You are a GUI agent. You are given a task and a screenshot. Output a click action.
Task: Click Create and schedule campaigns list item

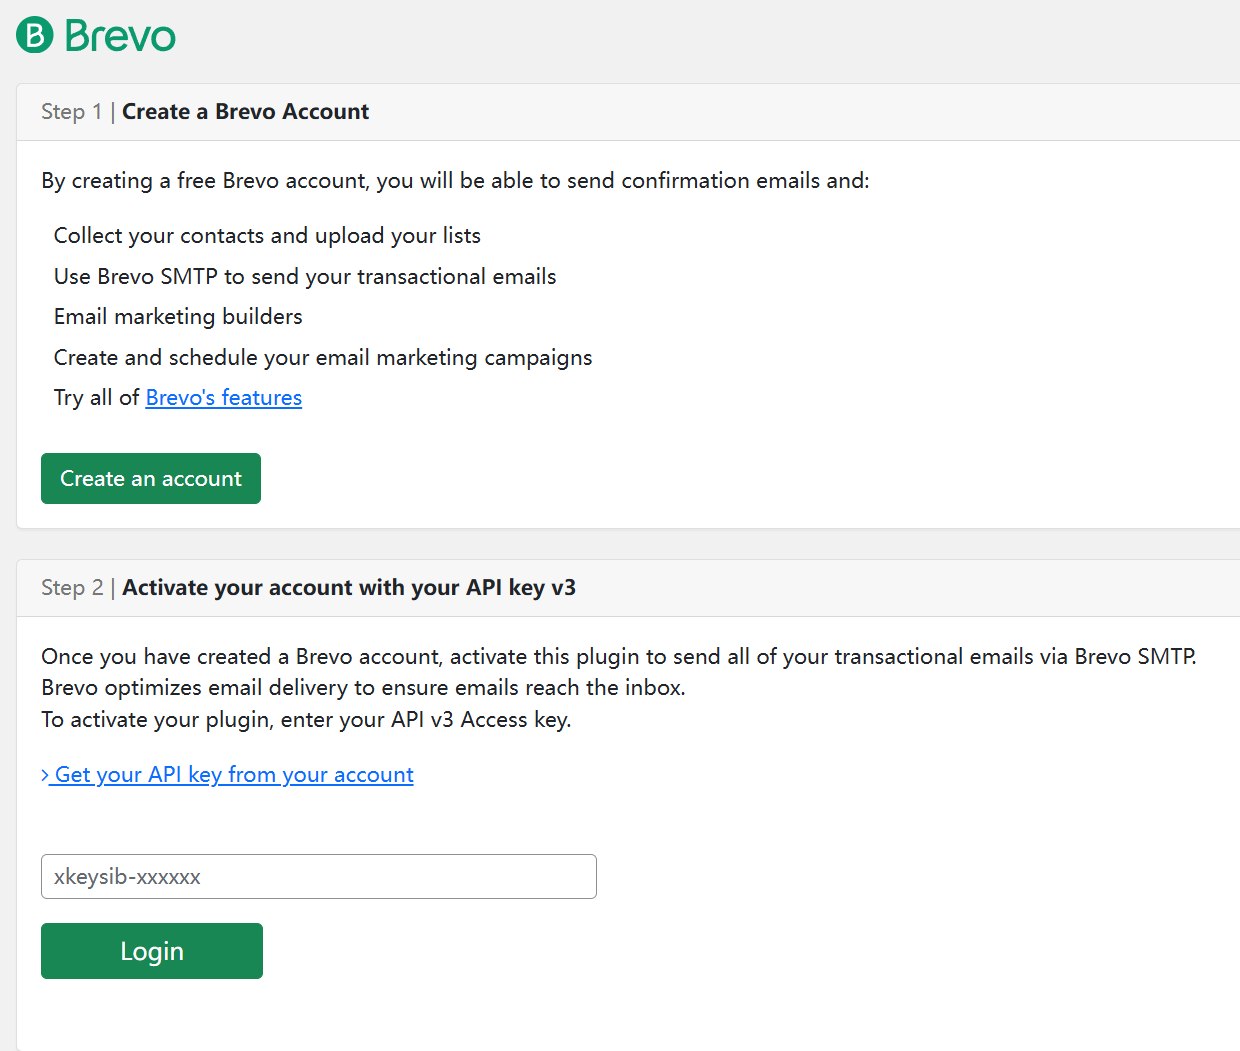pos(323,358)
